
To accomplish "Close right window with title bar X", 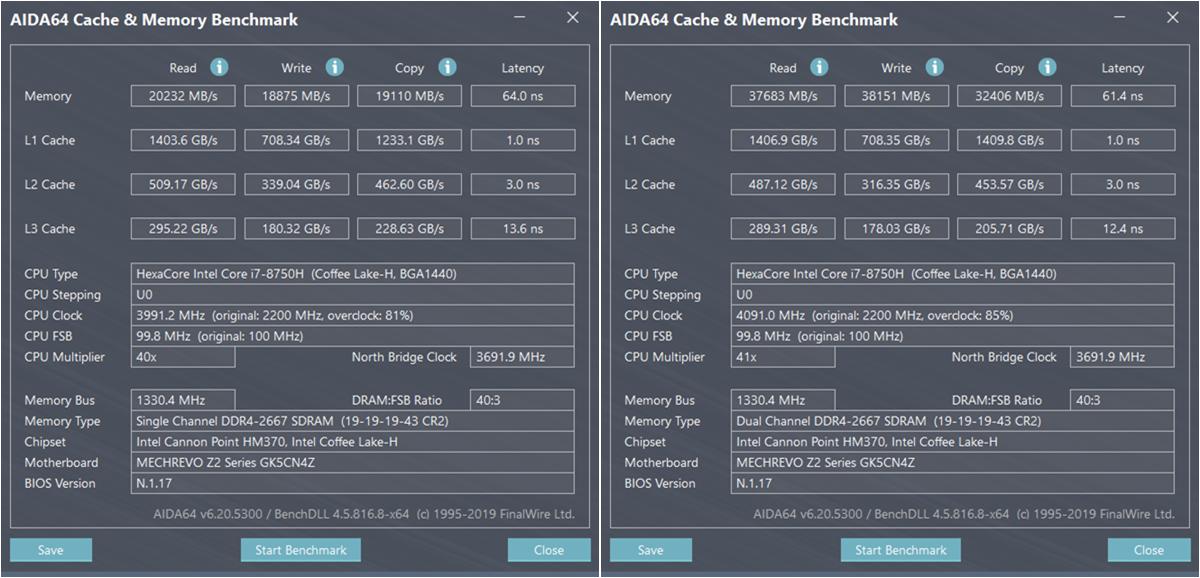I will pyautogui.click(x=1172, y=18).
